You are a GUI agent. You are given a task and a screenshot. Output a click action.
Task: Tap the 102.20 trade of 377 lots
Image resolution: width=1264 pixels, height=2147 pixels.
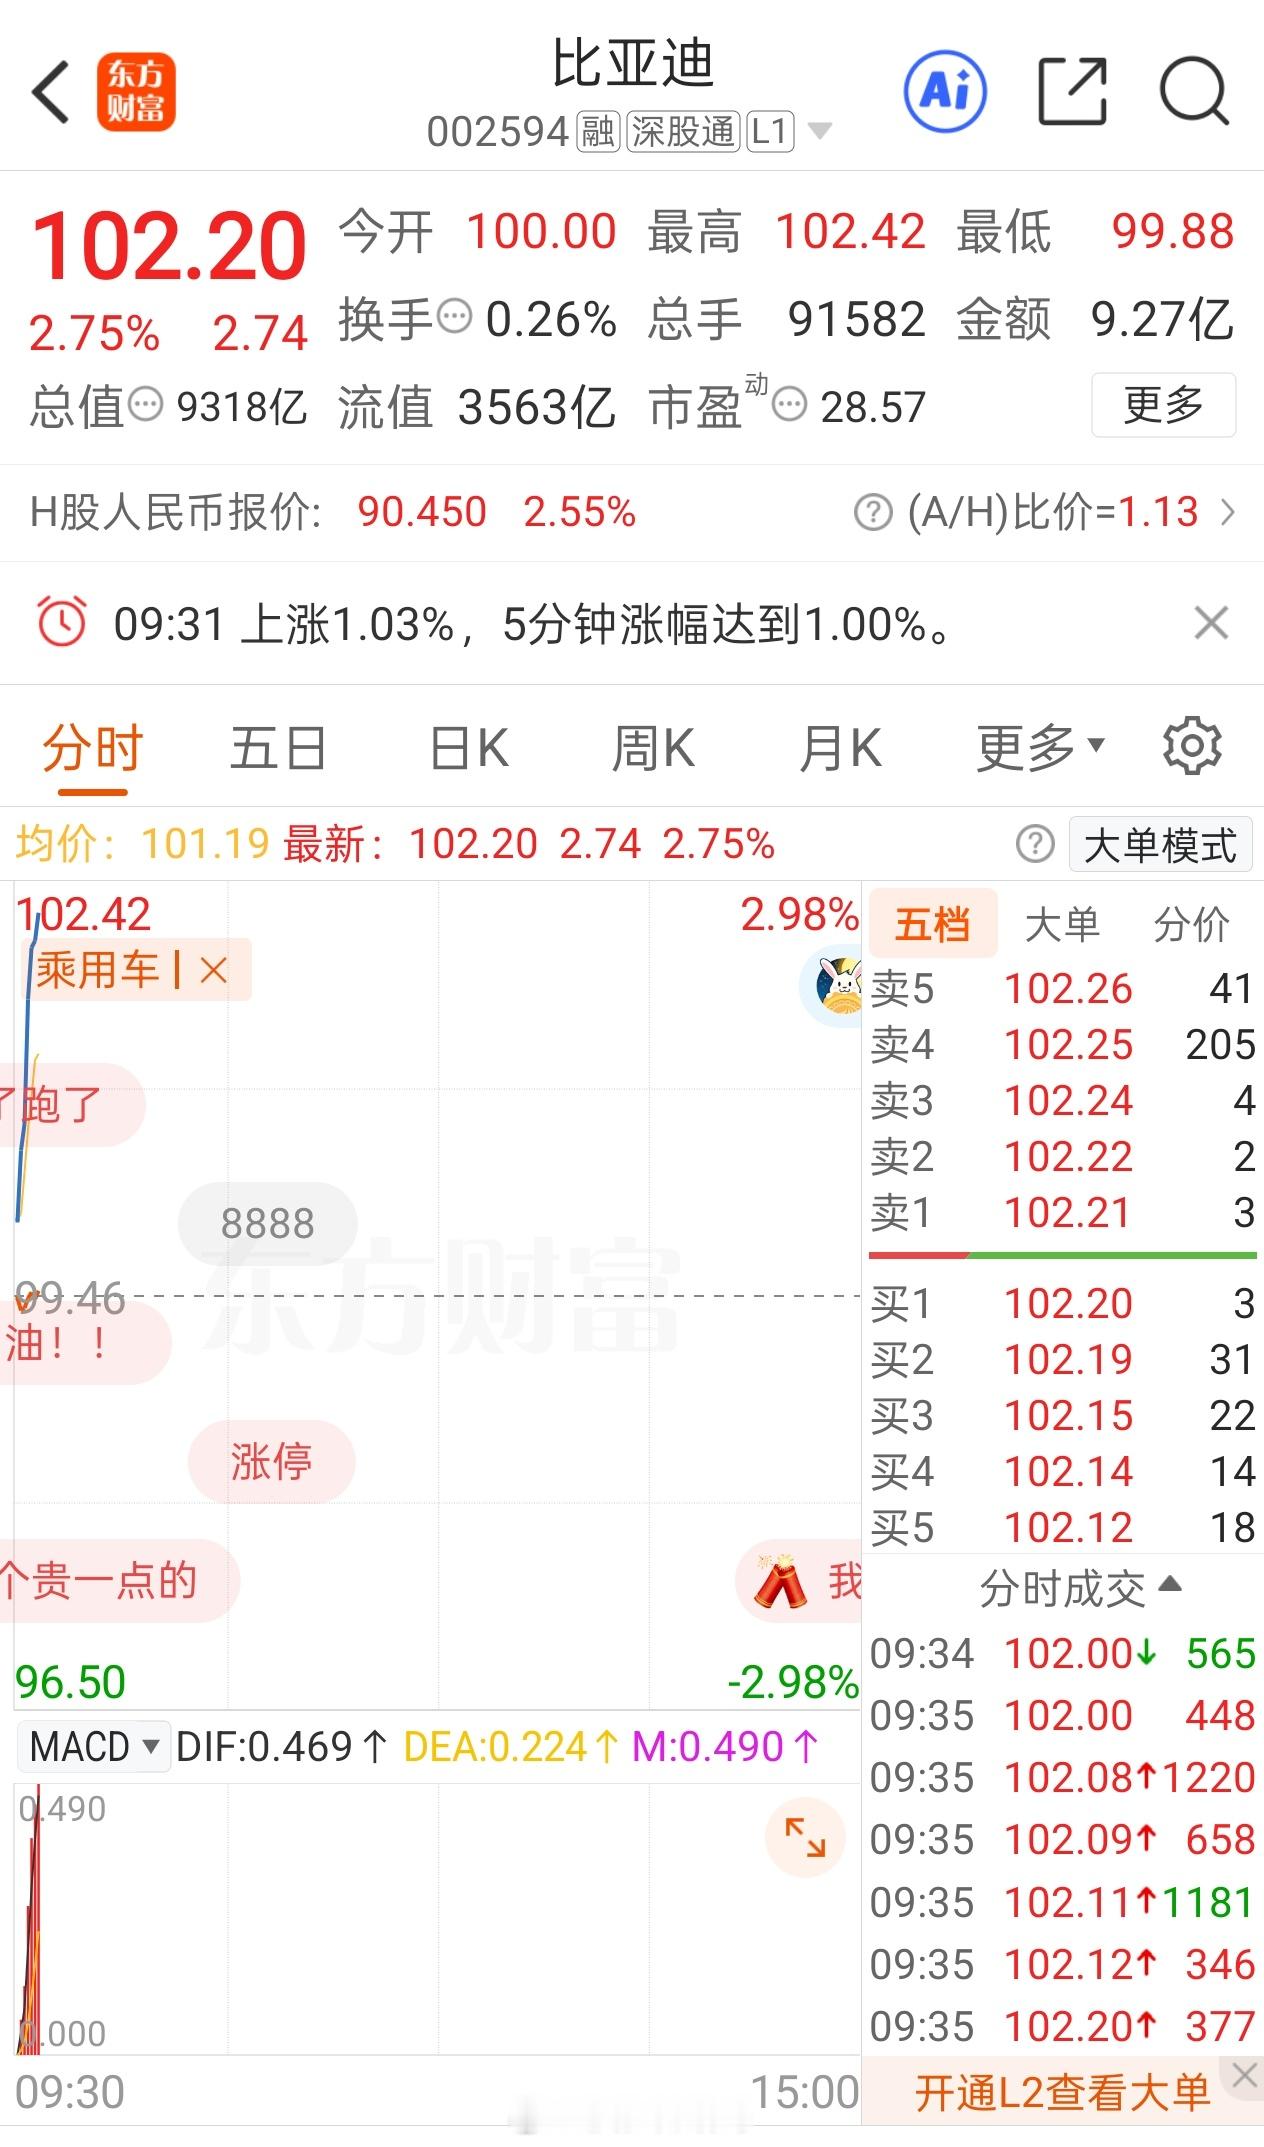(1062, 2027)
